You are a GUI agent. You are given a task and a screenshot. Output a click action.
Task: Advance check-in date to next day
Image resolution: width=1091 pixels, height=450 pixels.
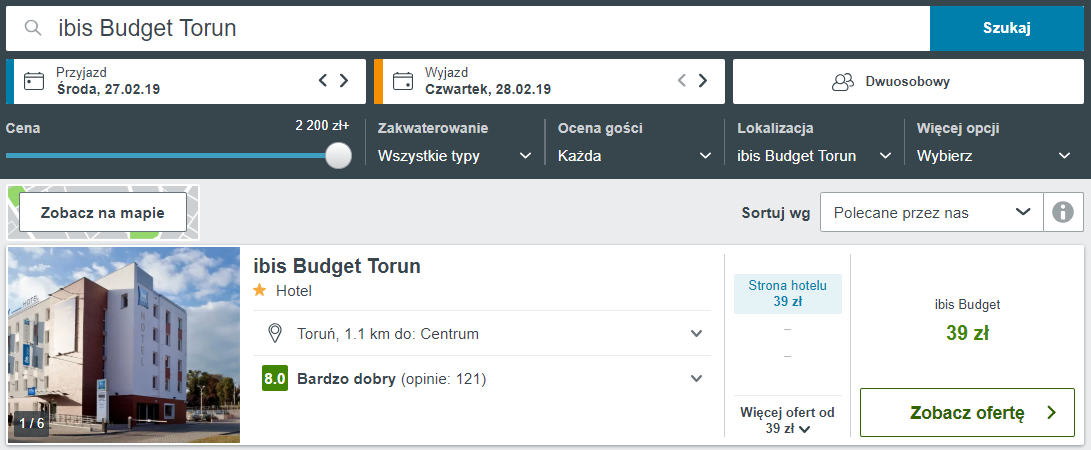pyautogui.click(x=344, y=81)
